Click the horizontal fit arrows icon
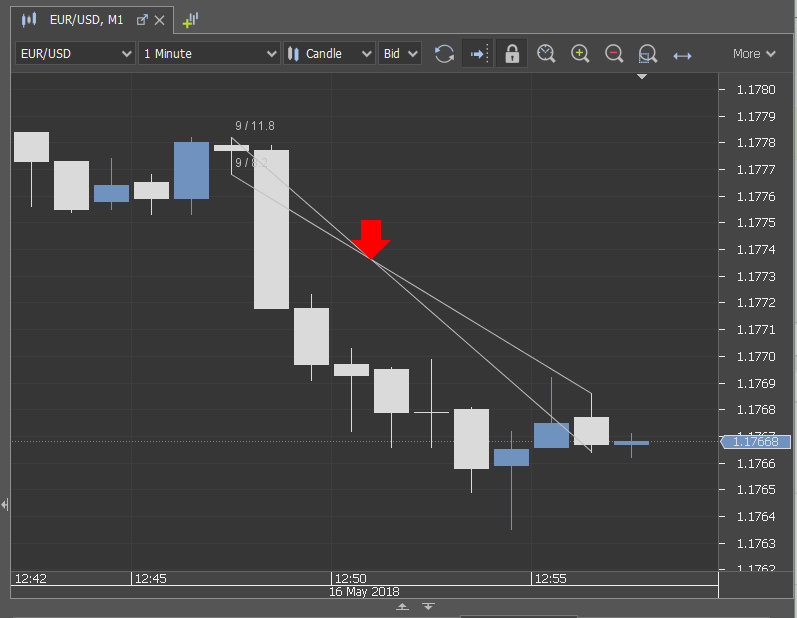 (682, 55)
